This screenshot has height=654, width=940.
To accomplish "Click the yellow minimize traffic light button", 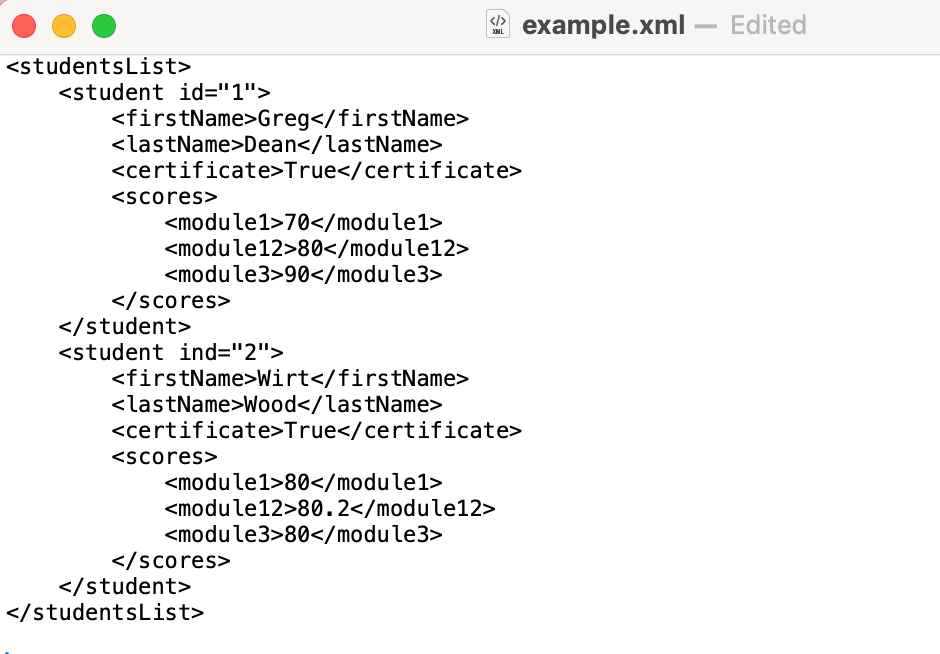I will [x=62, y=25].
